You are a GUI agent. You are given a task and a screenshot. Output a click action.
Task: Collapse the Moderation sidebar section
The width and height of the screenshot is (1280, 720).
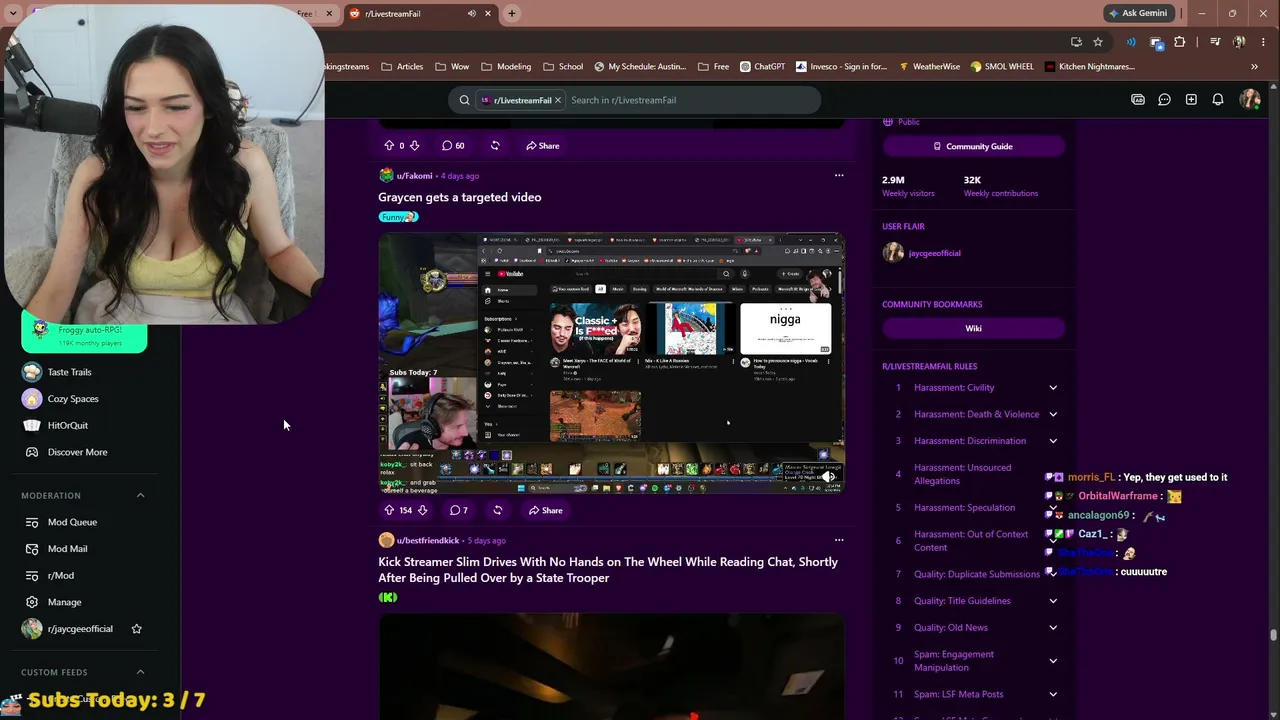pyautogui.click(x=140, y=496)
